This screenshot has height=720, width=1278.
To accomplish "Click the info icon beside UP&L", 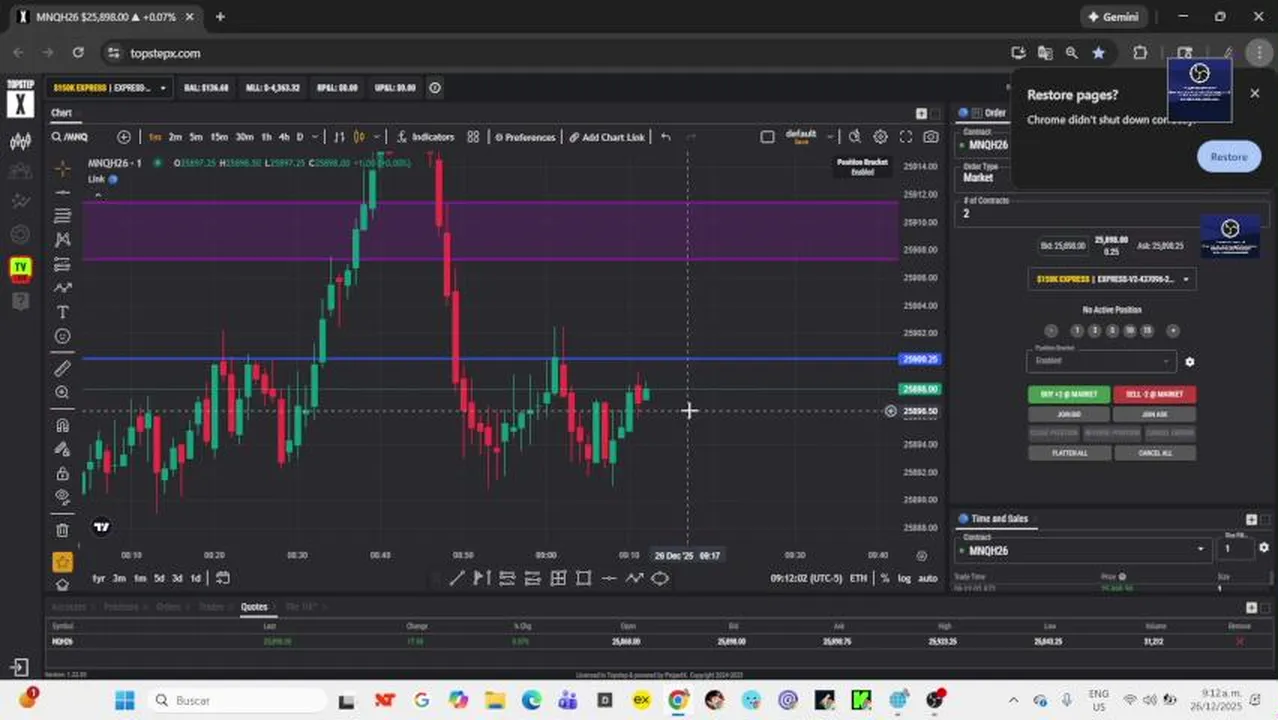I will click(x=435, y=88).
